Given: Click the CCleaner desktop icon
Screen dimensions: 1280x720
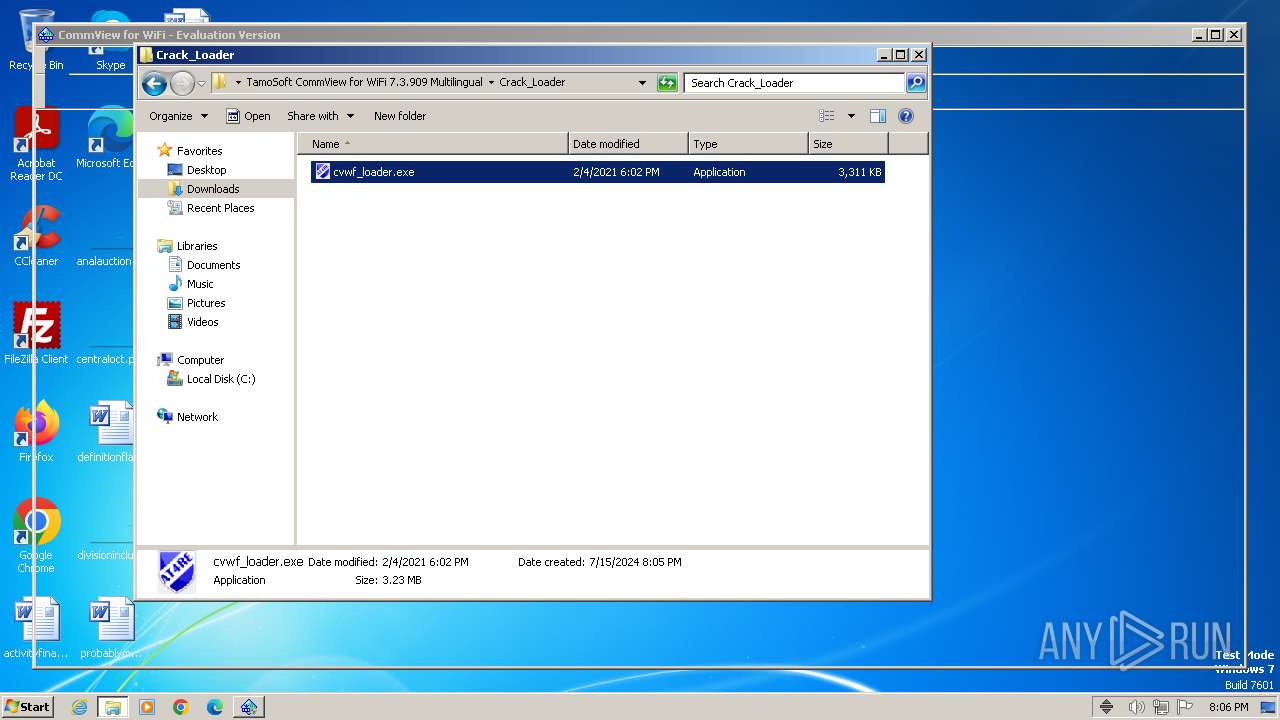Looking at the screenshot, I should tap(36, 236).
